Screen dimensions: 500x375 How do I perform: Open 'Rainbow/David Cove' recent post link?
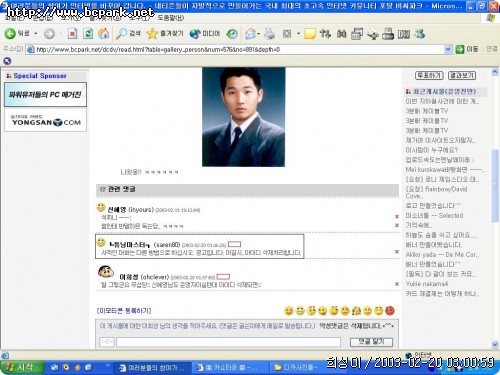tap(437, 192)
